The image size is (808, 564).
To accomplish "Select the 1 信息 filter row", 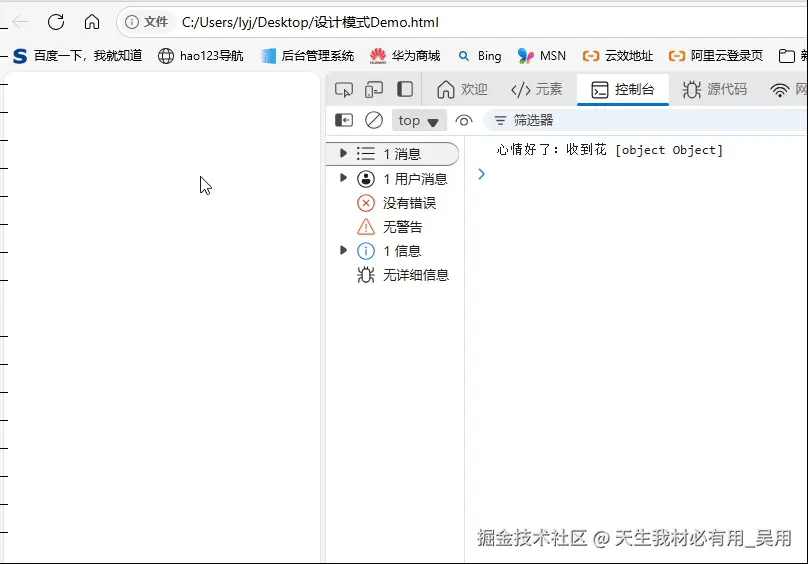I will pos(393,251).
